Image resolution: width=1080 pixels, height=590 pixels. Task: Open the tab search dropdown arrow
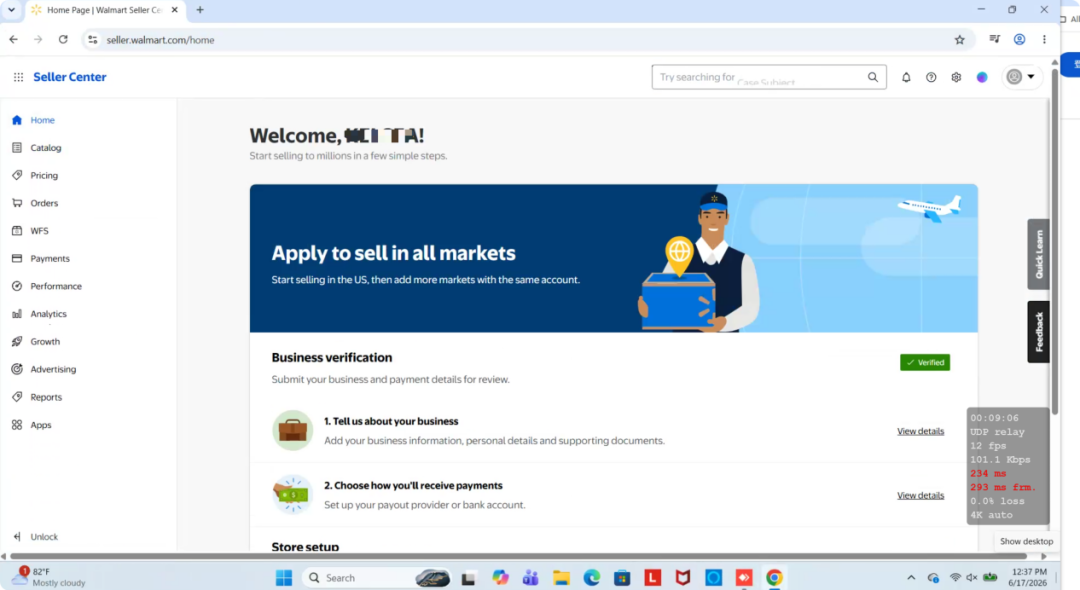point(11,10)
